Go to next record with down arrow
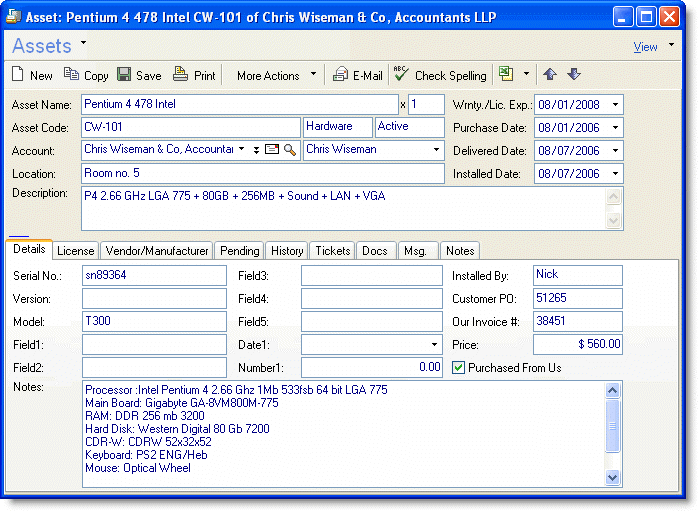Image resolution: width=698 pixels, height=511 pixels. 573,75
